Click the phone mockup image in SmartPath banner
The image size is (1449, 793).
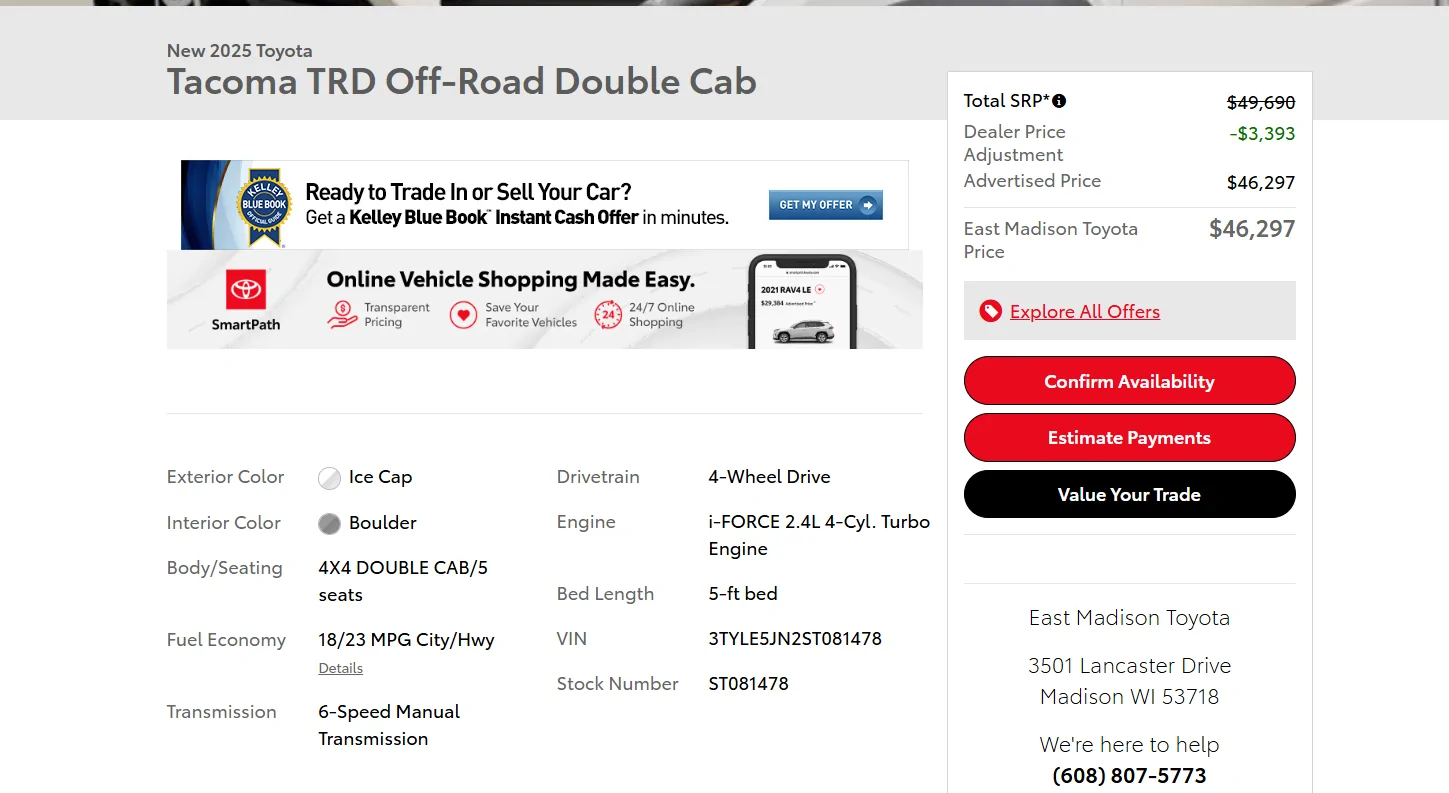[802, 302]
